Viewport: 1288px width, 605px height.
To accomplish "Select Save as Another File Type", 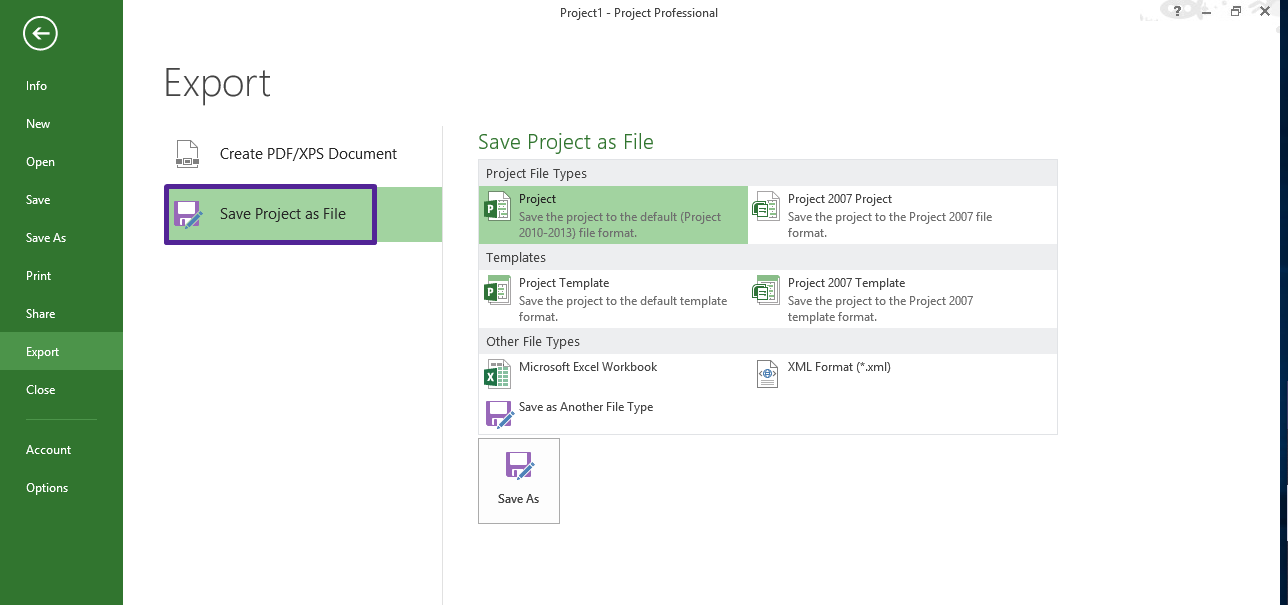I will click(x=585, y=408).
